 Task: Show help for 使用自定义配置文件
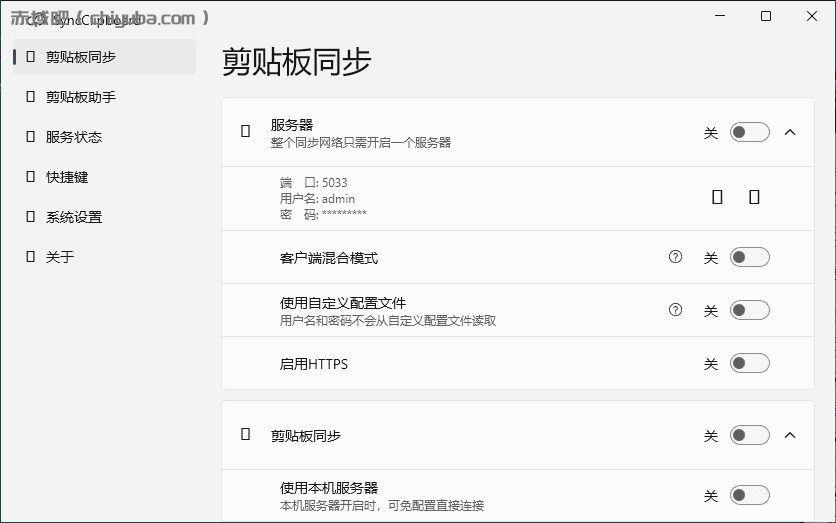coord(675,310)
